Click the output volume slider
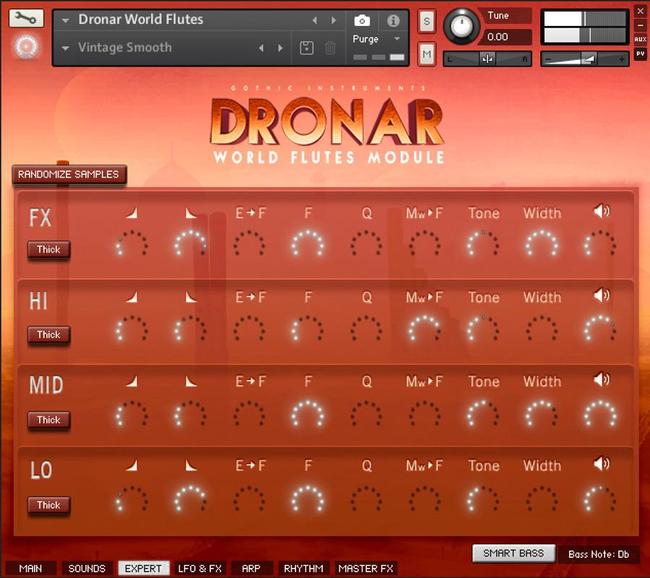The image size is (650, 578). pos(585,59)
